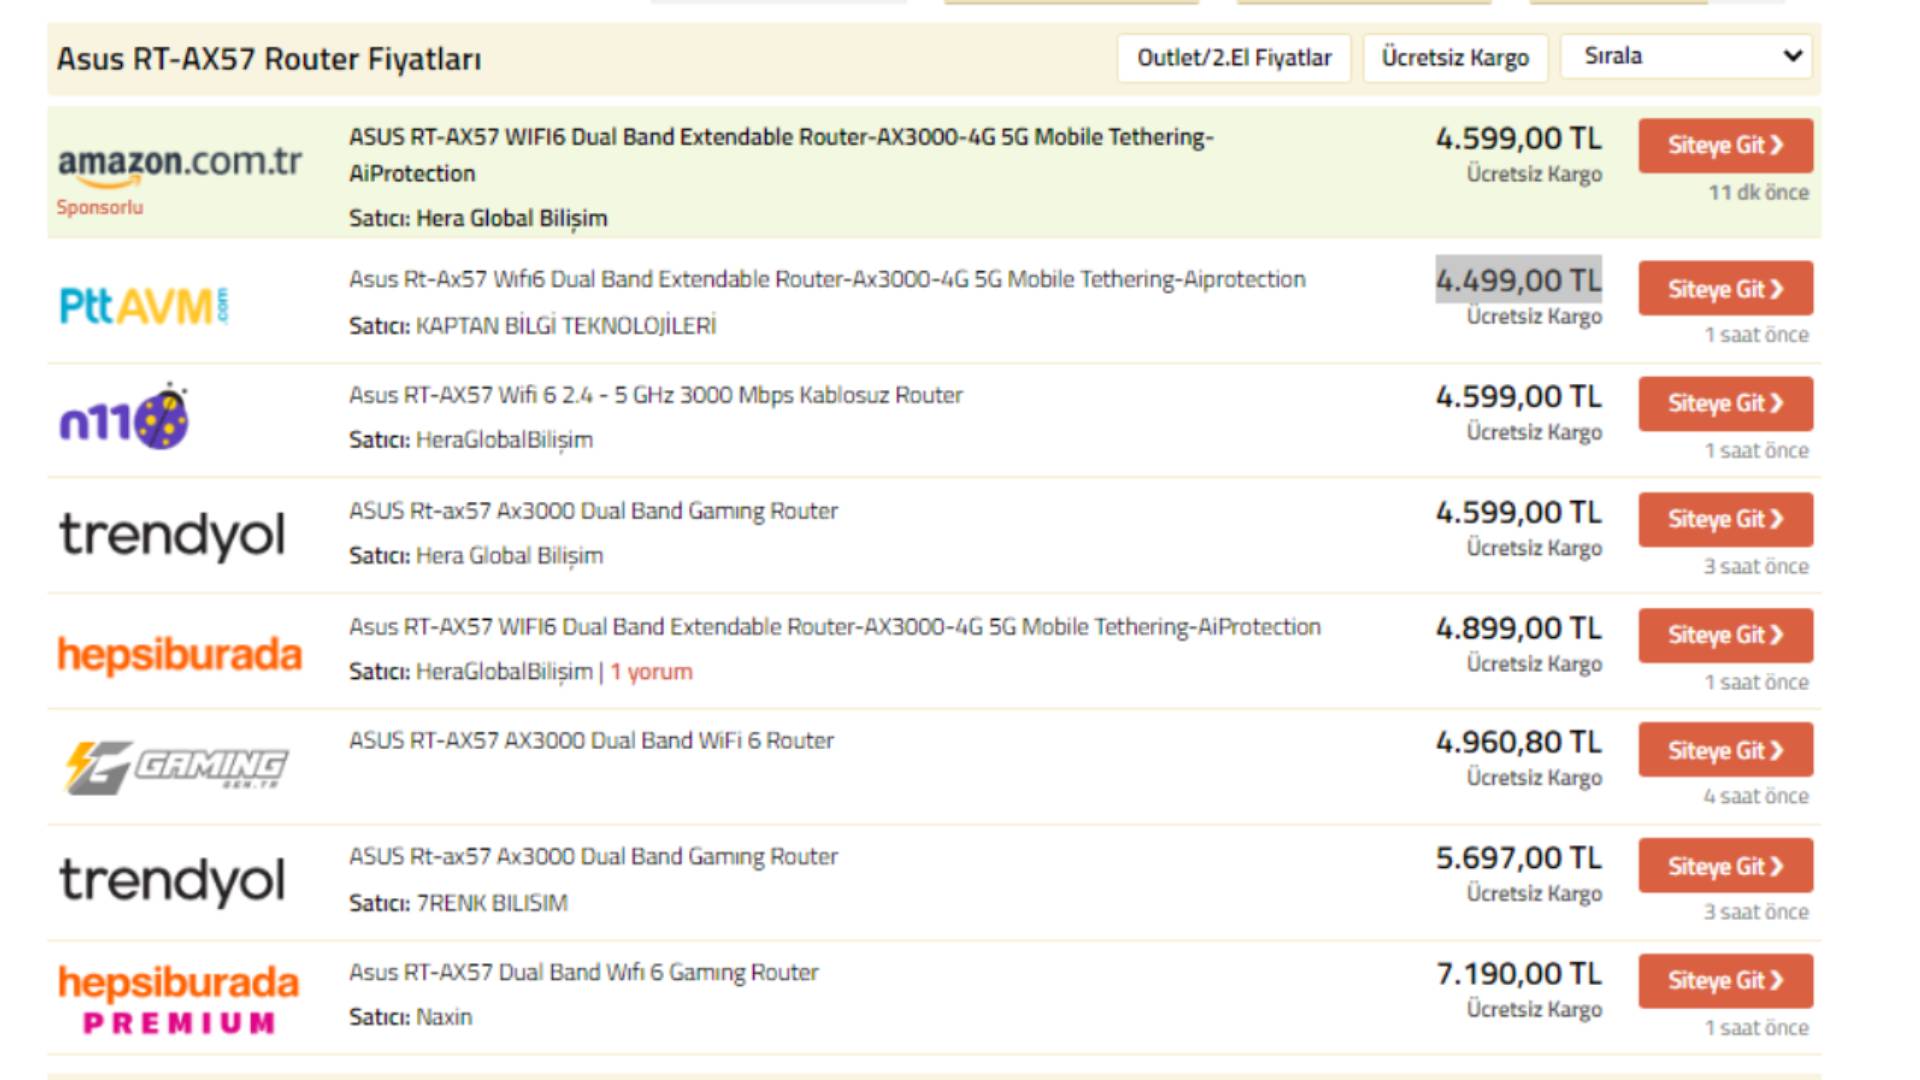
Task: Select the 5.697,00 TL price
Action: click(x=1519, y=859)
